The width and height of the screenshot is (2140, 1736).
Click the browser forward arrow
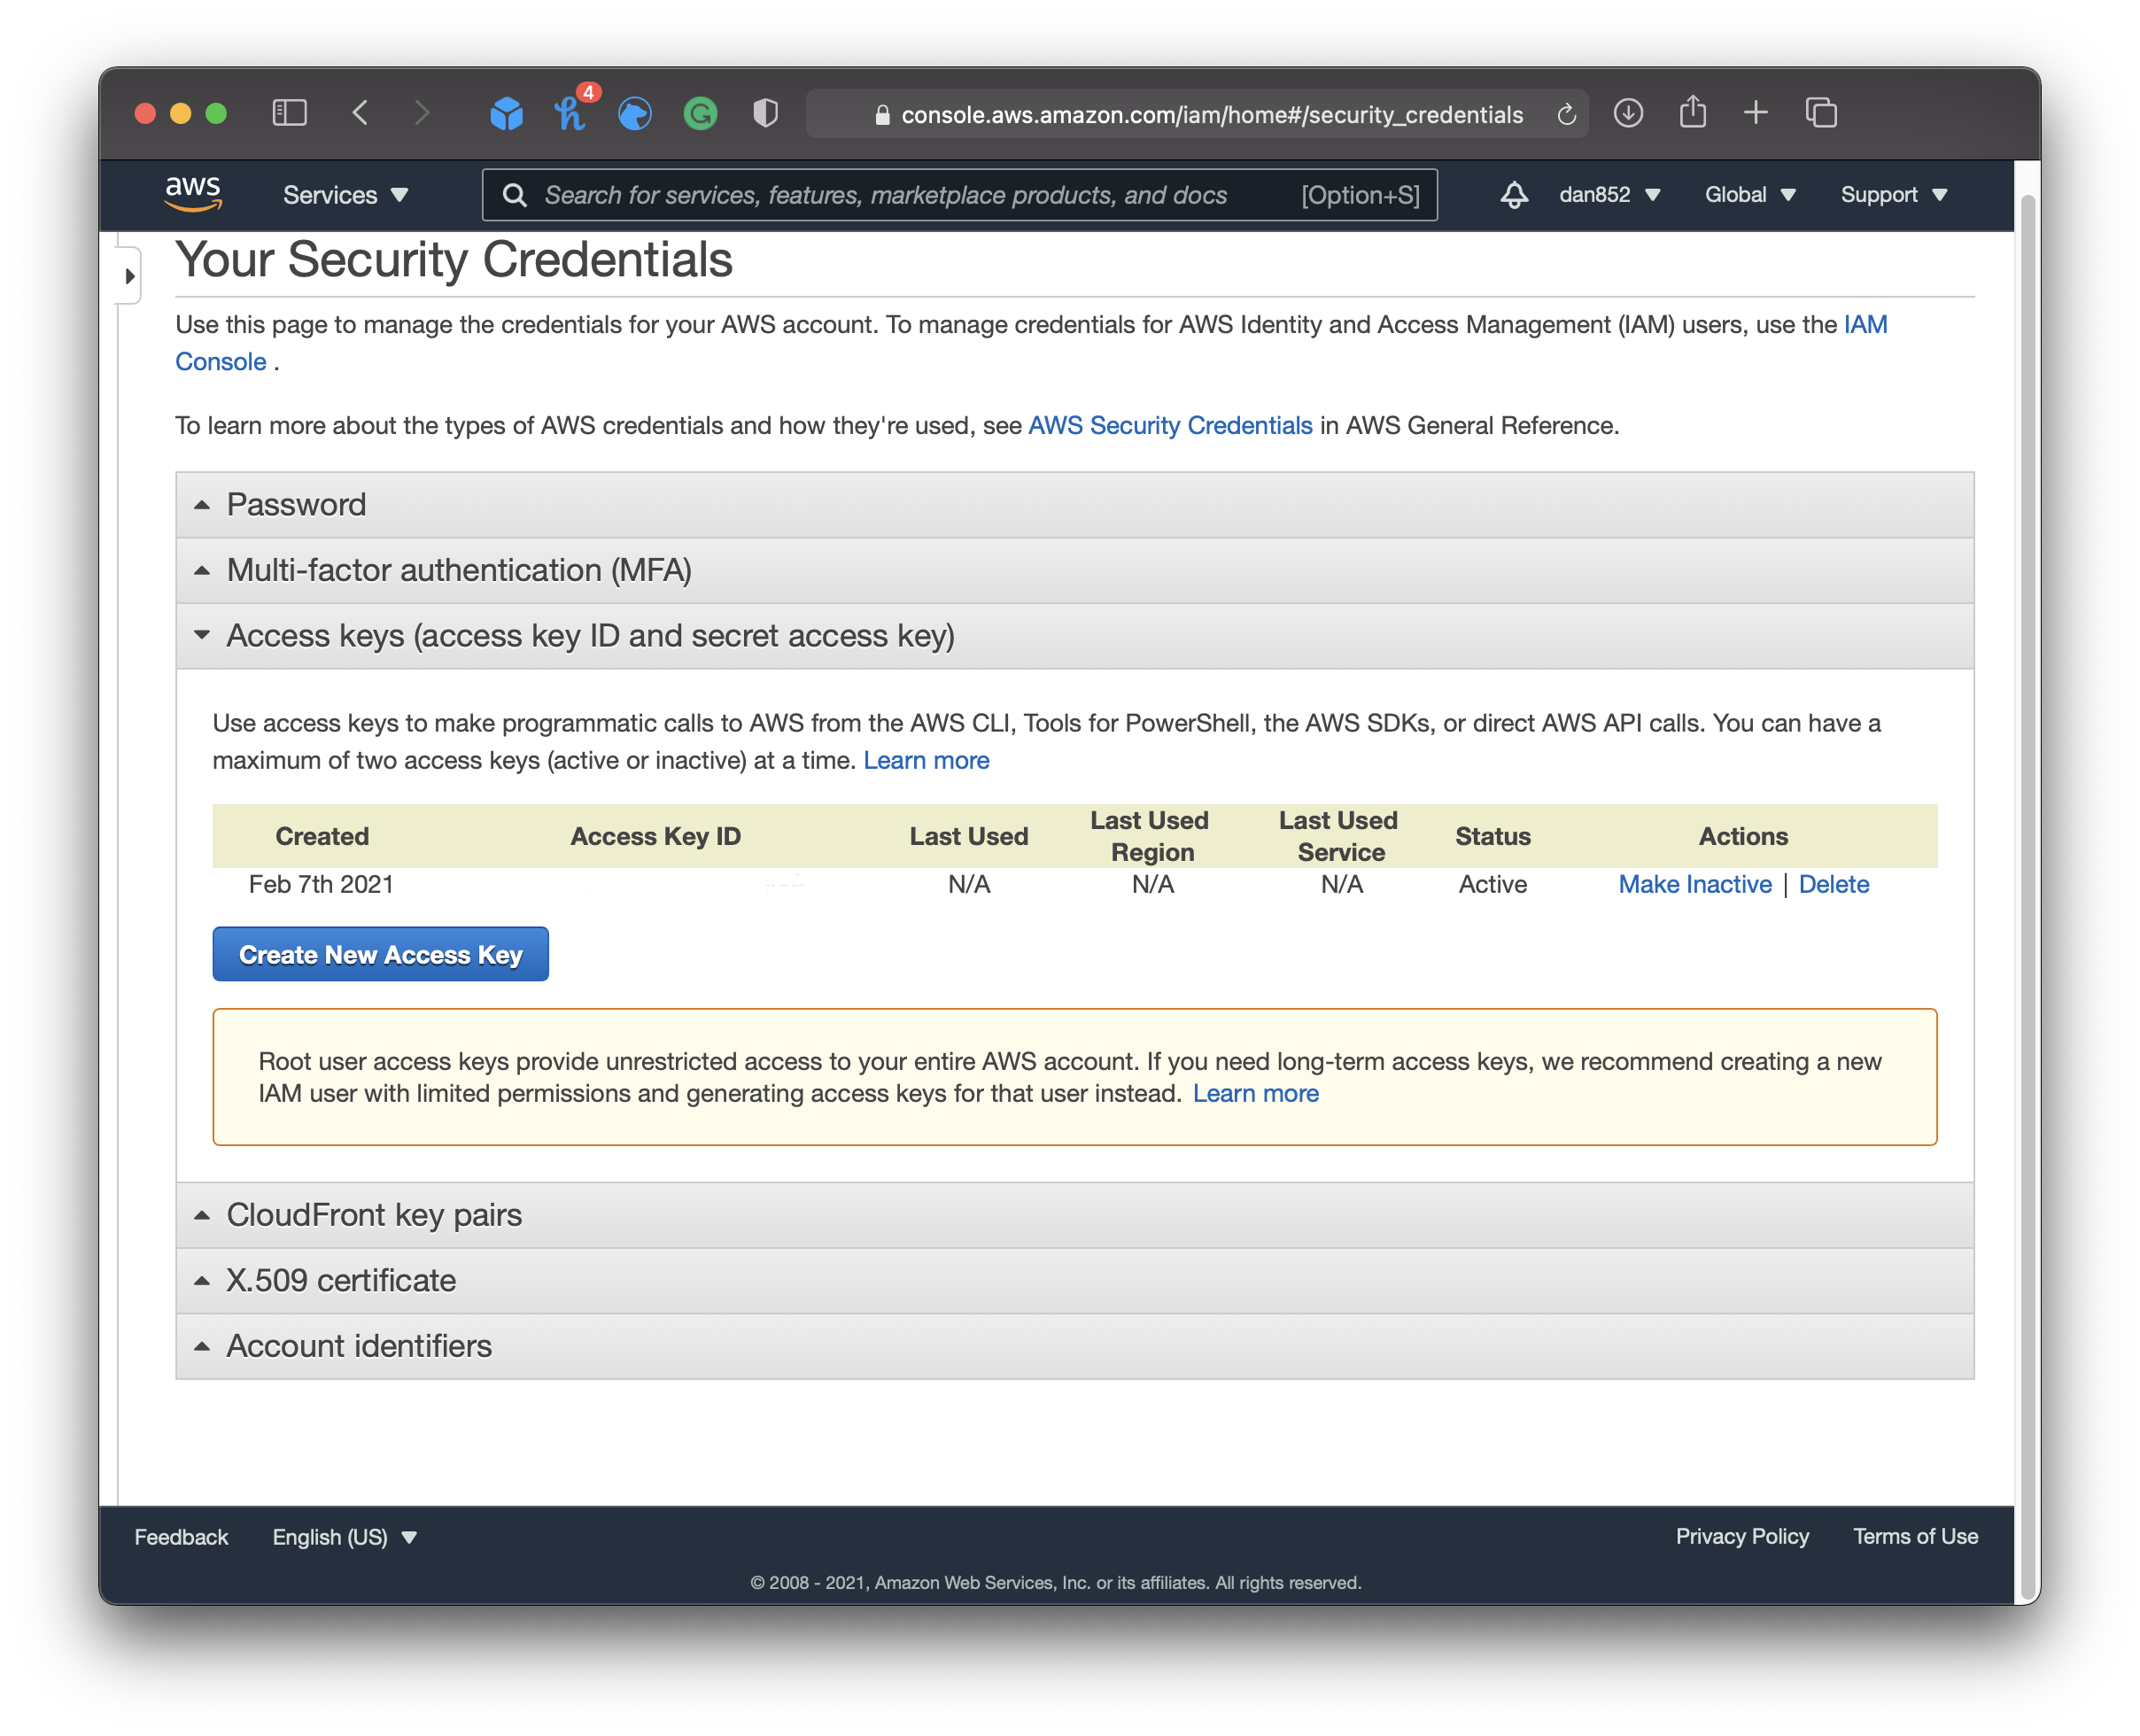tap(422, 113)
